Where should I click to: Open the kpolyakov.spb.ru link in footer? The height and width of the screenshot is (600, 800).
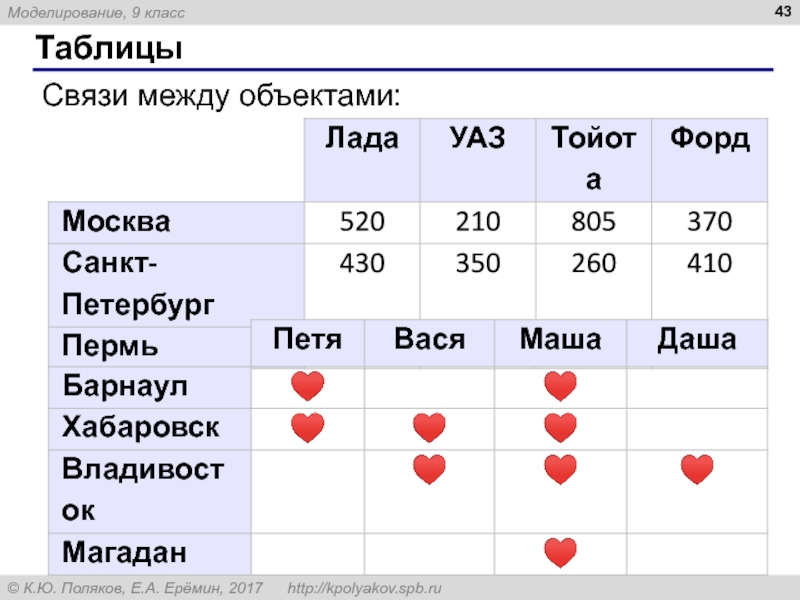pyautogui.click(x=365, y=587)
